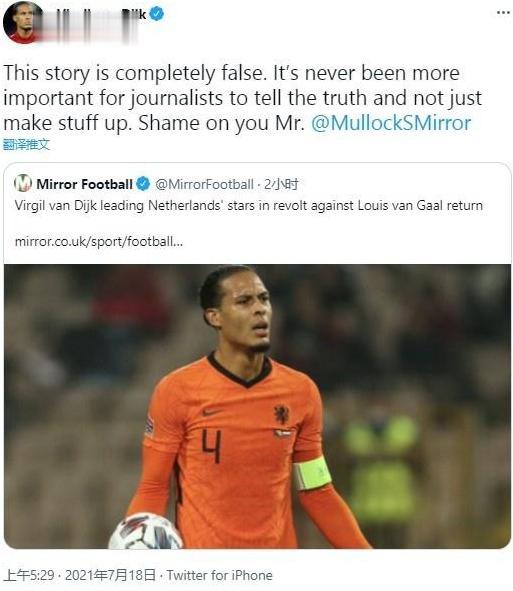Screen dimensions: 513x591
Task: Follow the mirror.co.uk/sport/football link
Action: pyautogui.click(x=99, y=241)
